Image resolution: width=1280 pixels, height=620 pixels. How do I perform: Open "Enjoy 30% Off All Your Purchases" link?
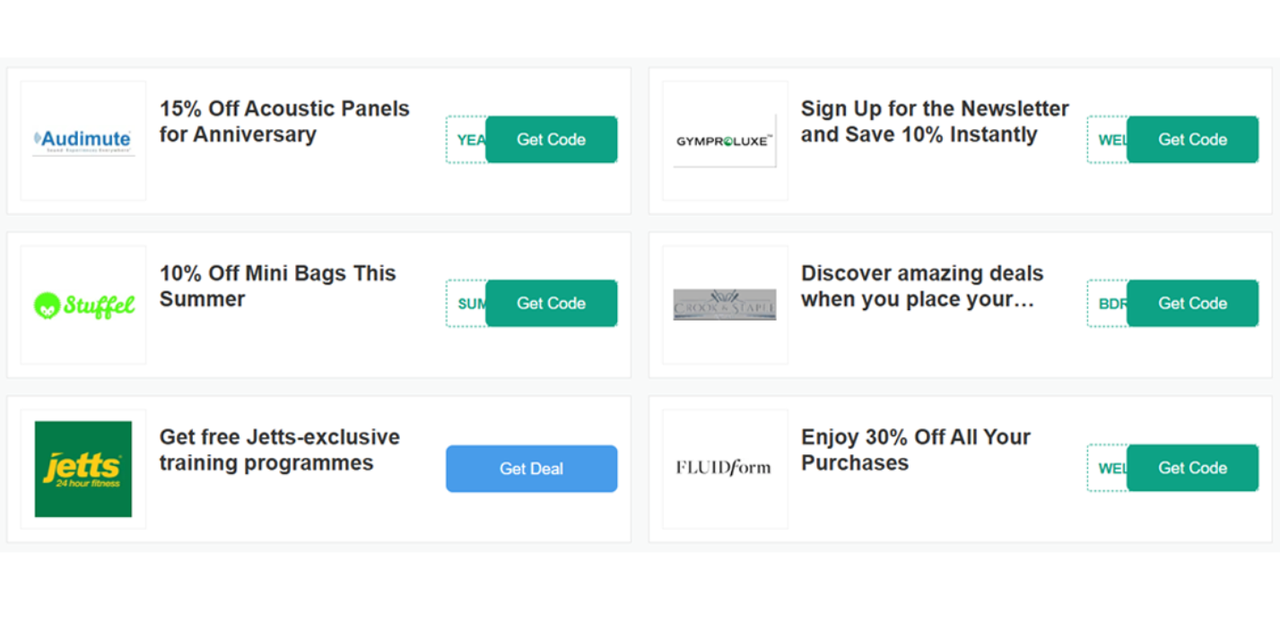915,450
